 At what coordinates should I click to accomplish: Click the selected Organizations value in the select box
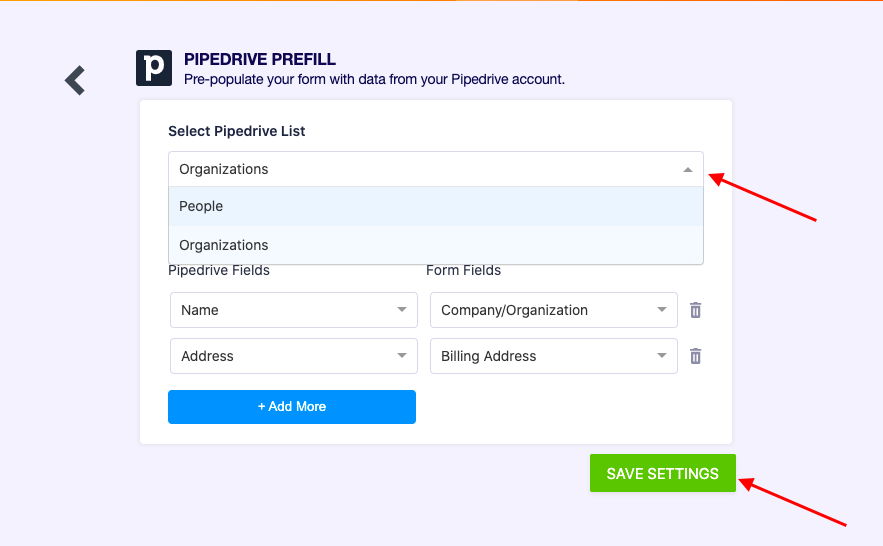point(224,169)
